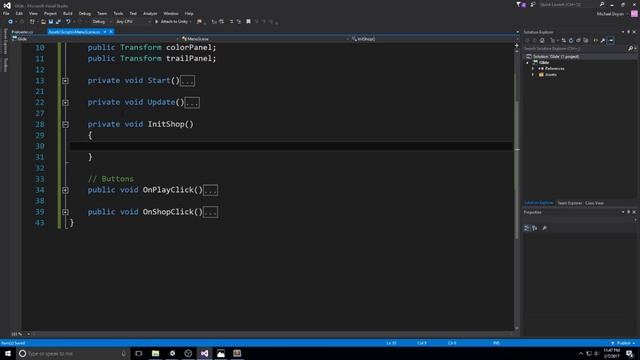Click the Visual Studio taskbar icon
The height and width of the screenshot is (360, 640).
(204, 353)
